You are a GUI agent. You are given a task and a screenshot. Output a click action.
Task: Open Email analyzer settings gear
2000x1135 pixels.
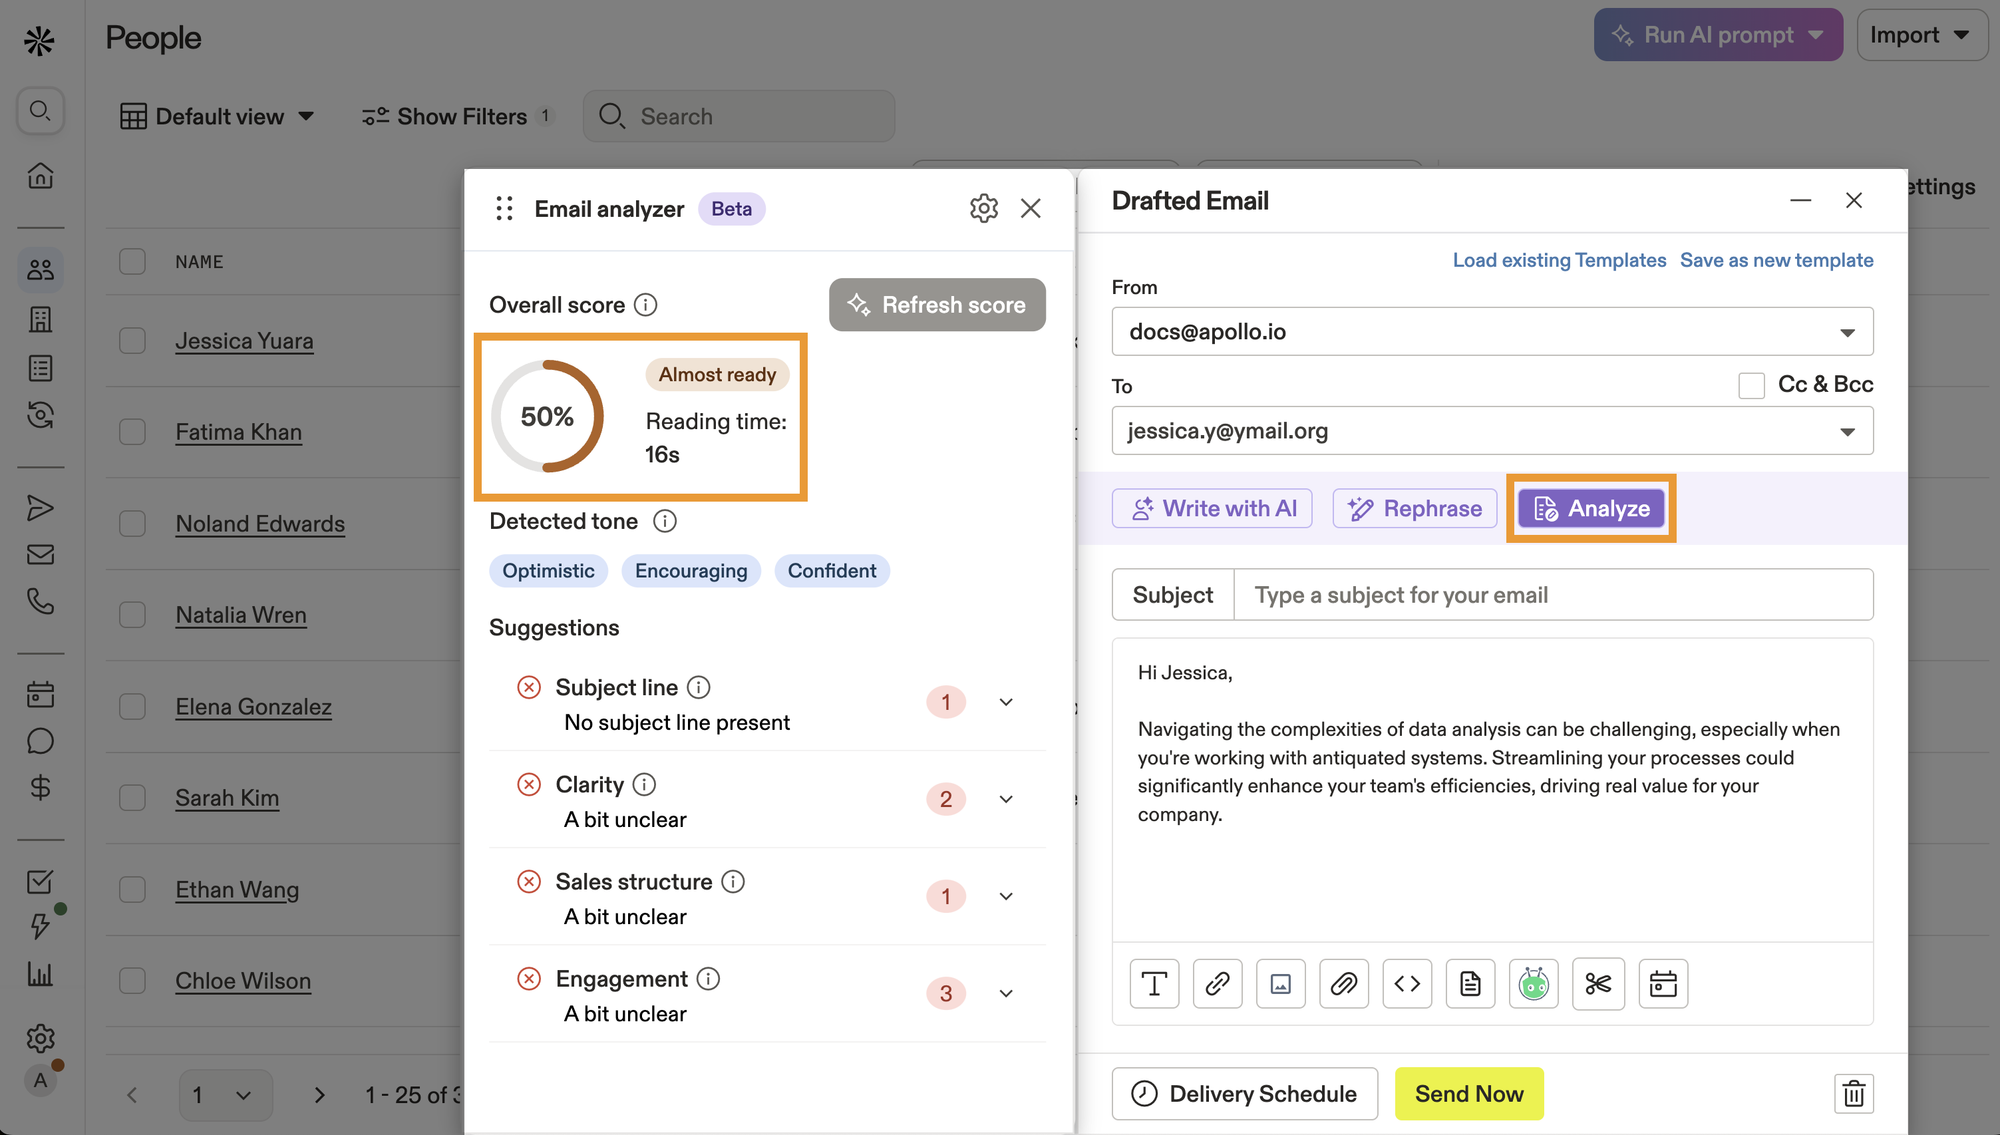pos(984,208)
